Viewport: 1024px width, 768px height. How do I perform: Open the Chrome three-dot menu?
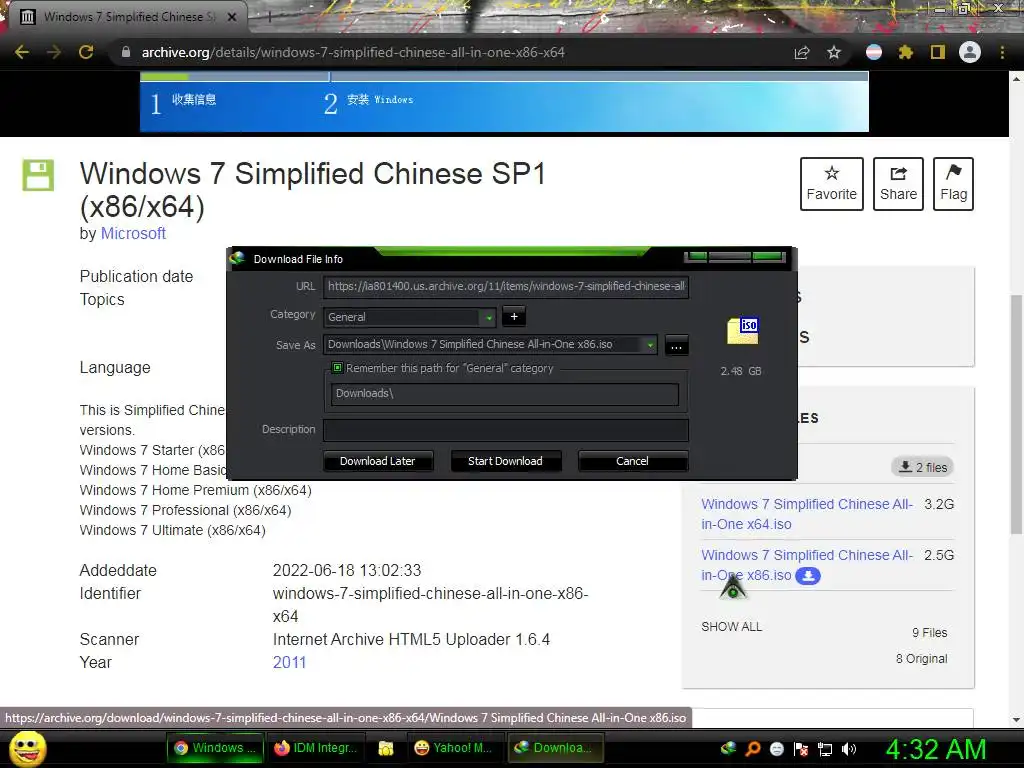(1002, 52)
